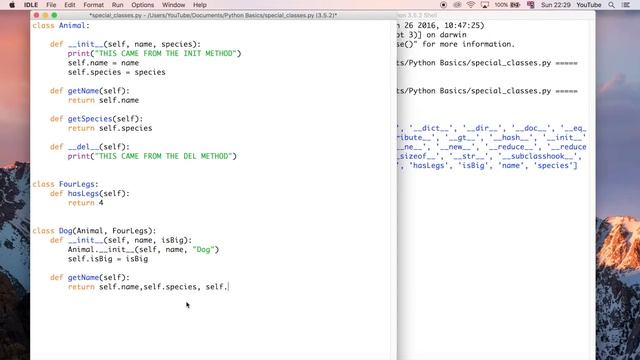Click the 'Animal.__init__(self, name, "Dog")' line
This screenshot has width=640, height=360.
[143, 249]
